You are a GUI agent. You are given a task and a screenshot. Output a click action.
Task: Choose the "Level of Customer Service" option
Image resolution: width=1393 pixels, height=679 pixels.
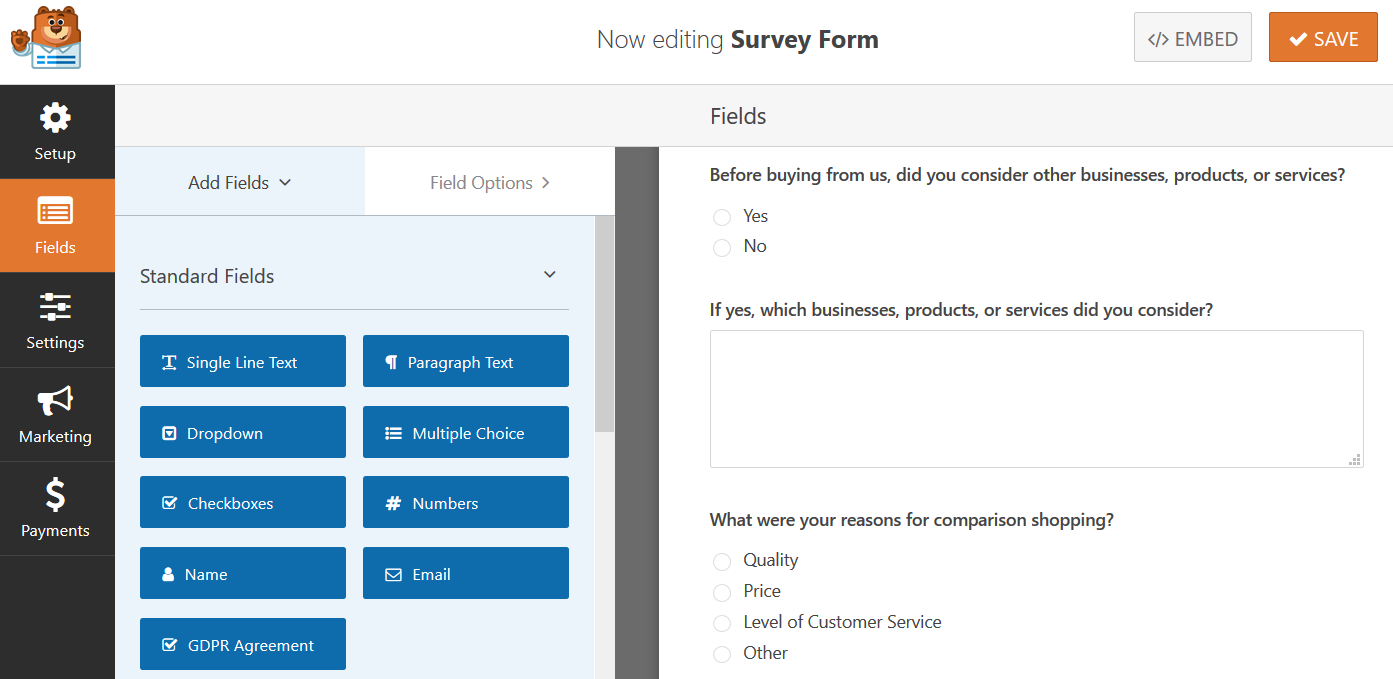722,623
